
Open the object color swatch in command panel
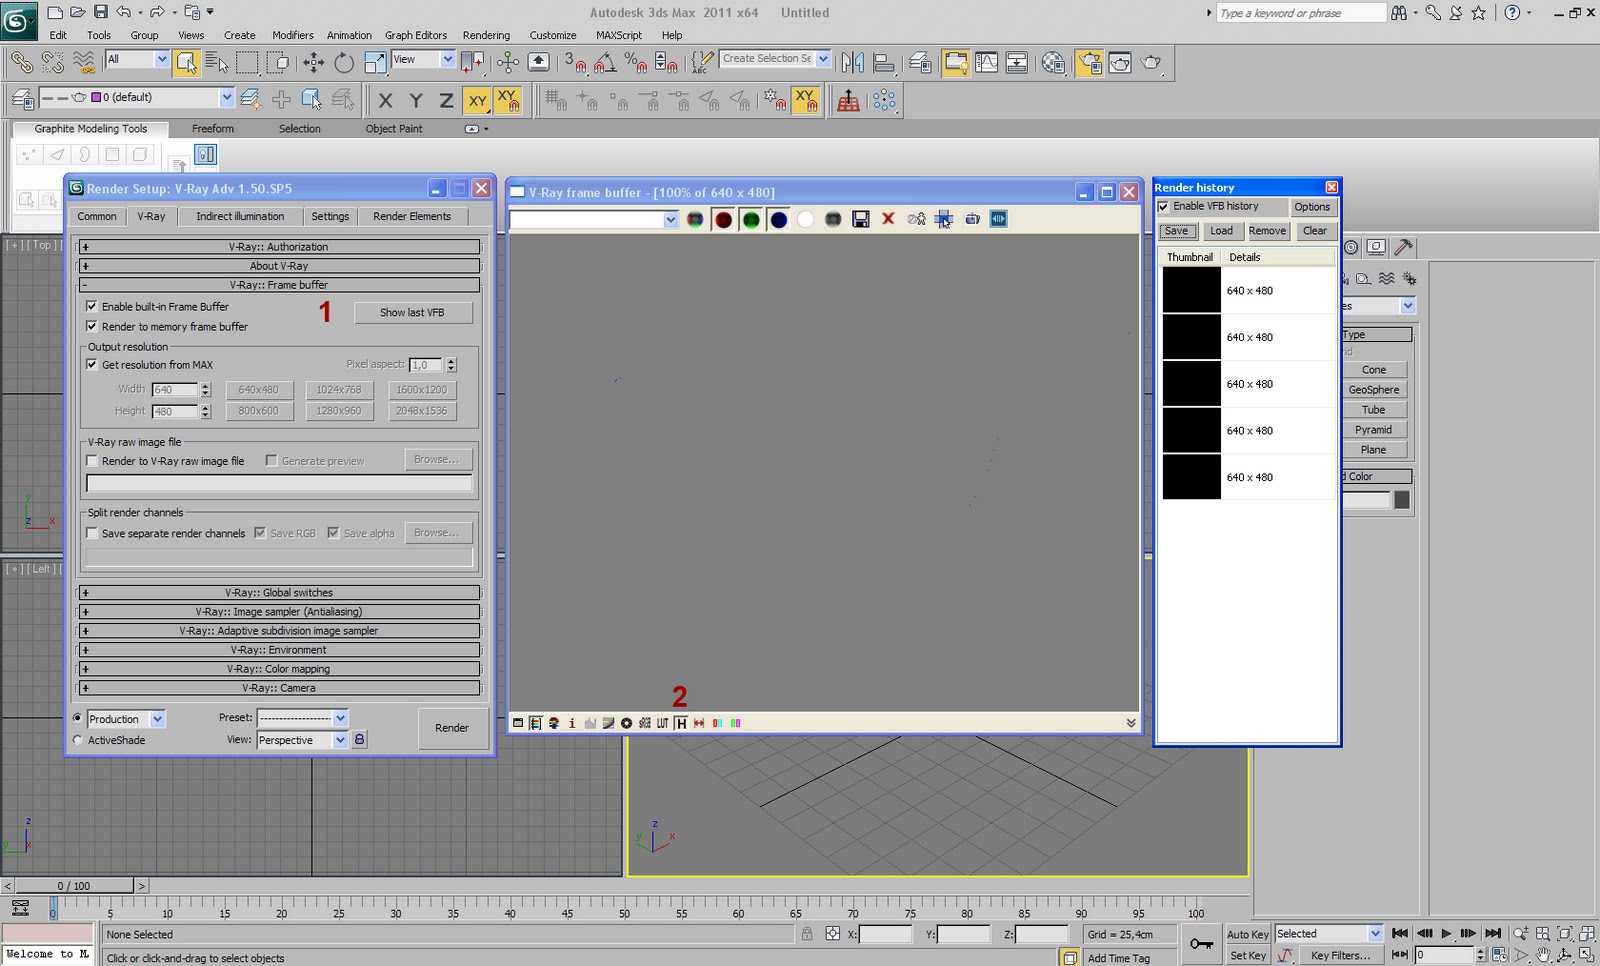[1402, 500]
